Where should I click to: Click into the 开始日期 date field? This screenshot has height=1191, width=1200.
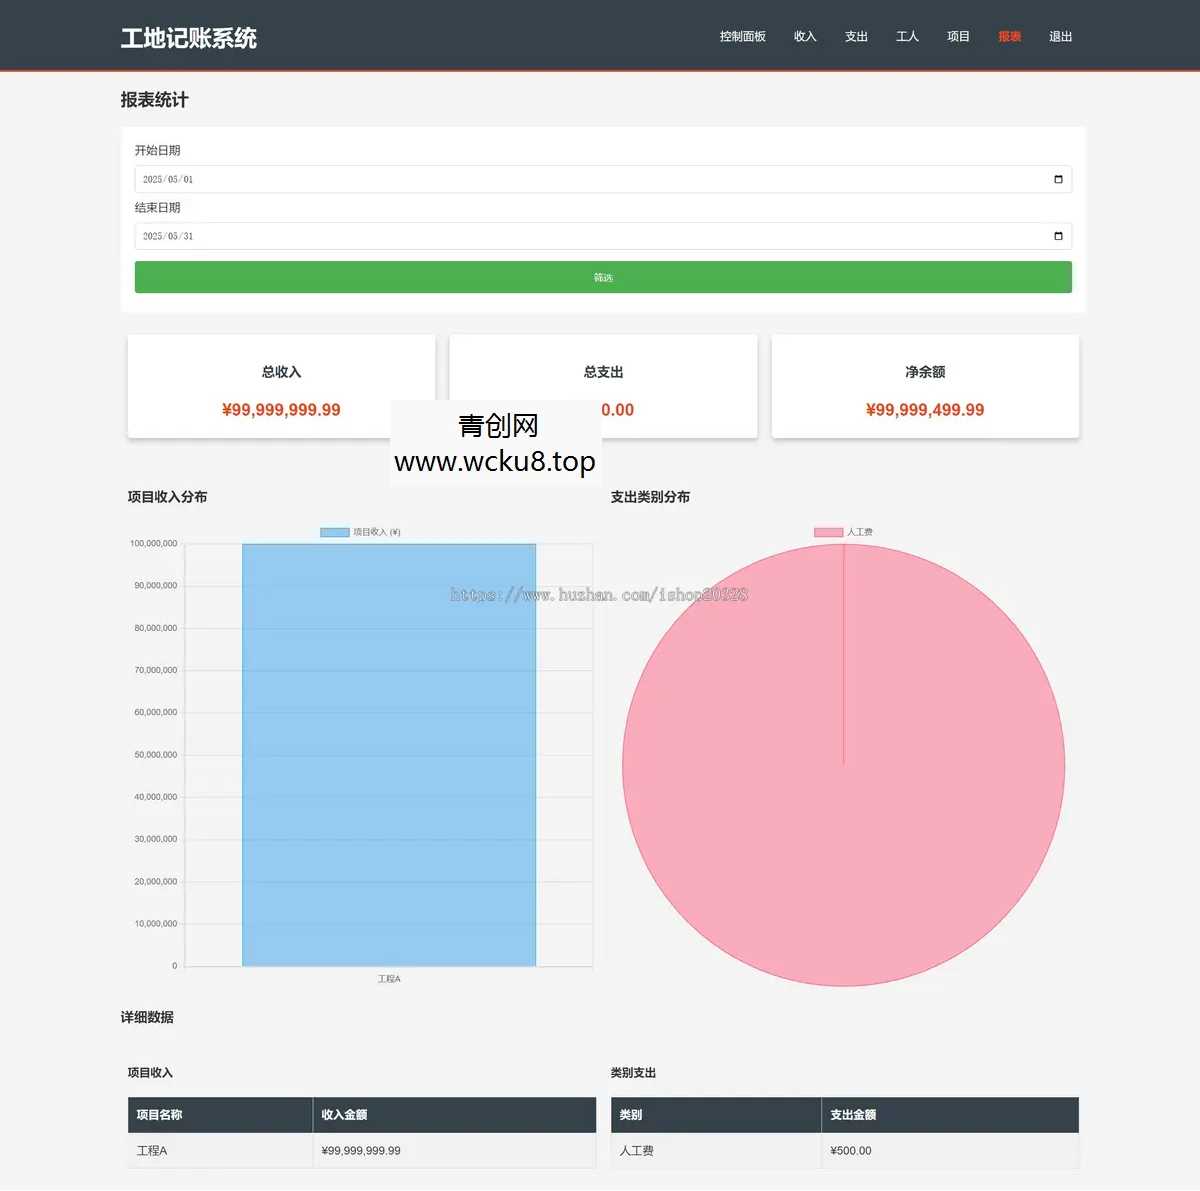pos(580,180)
